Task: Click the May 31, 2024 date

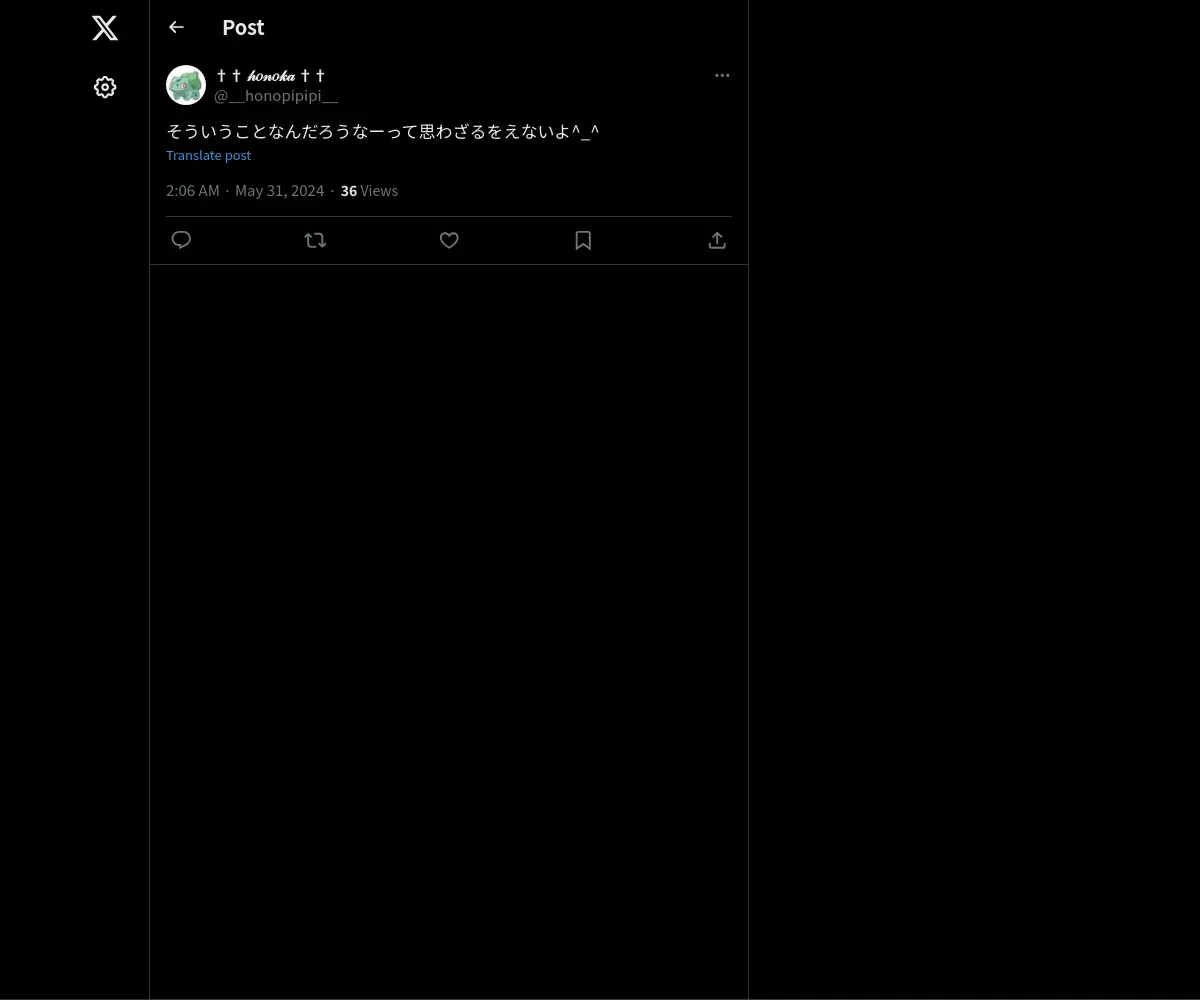Action: point(279,190)
